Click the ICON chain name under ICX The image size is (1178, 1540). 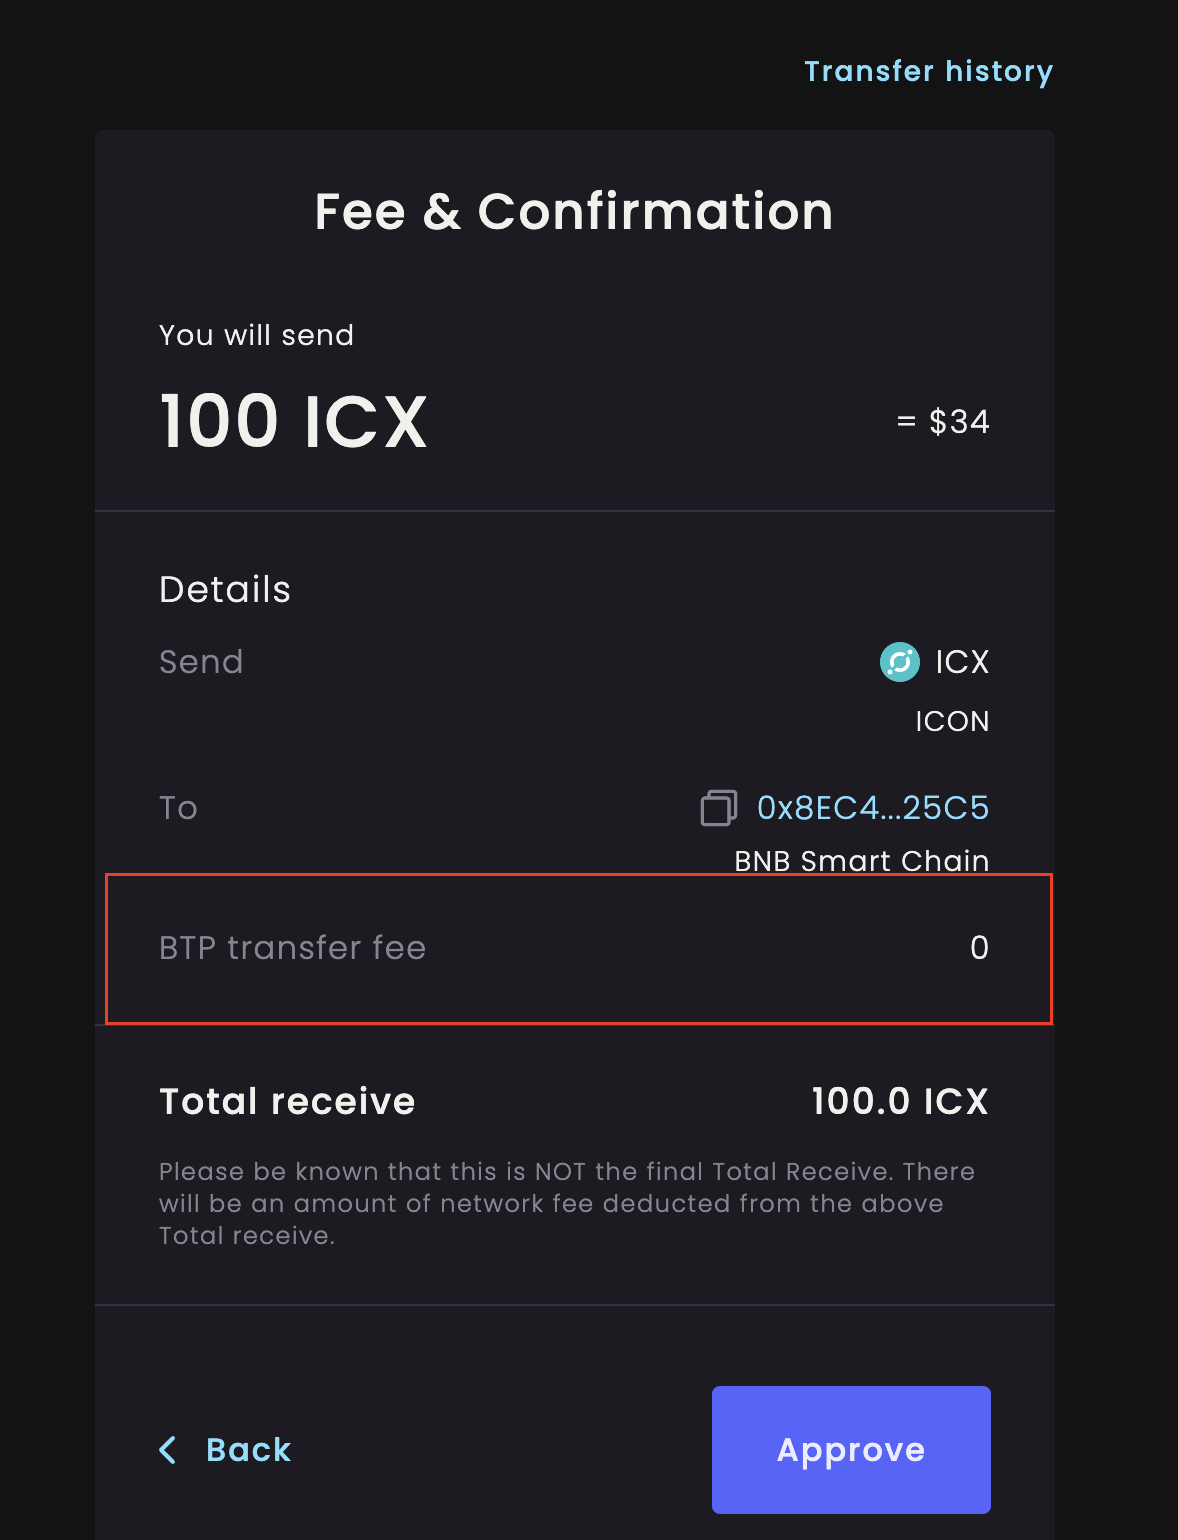click(952, 721)
